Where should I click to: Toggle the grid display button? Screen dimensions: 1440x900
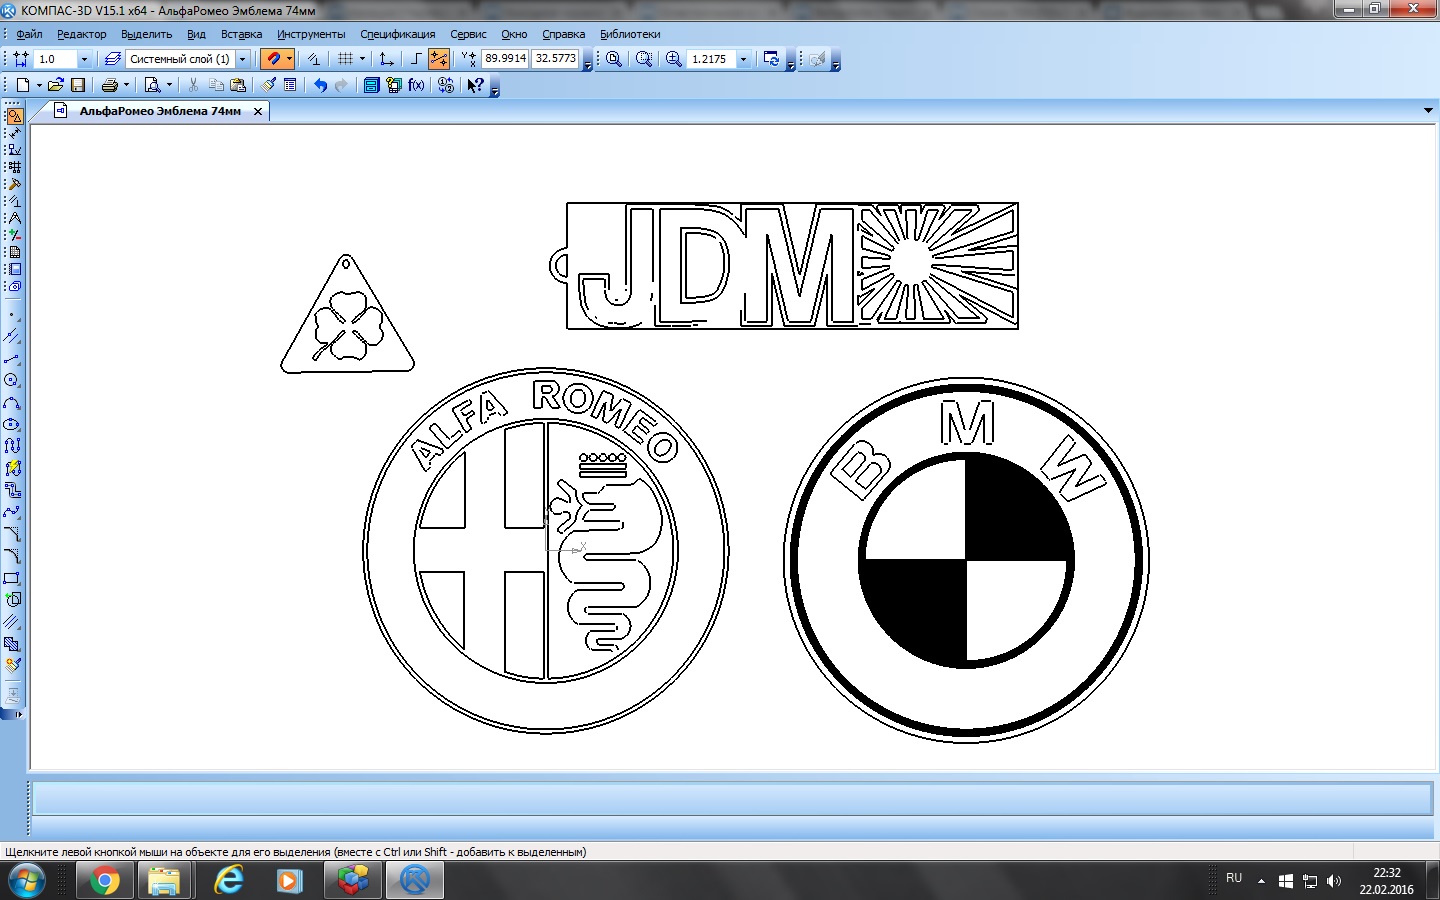point(346,59)
